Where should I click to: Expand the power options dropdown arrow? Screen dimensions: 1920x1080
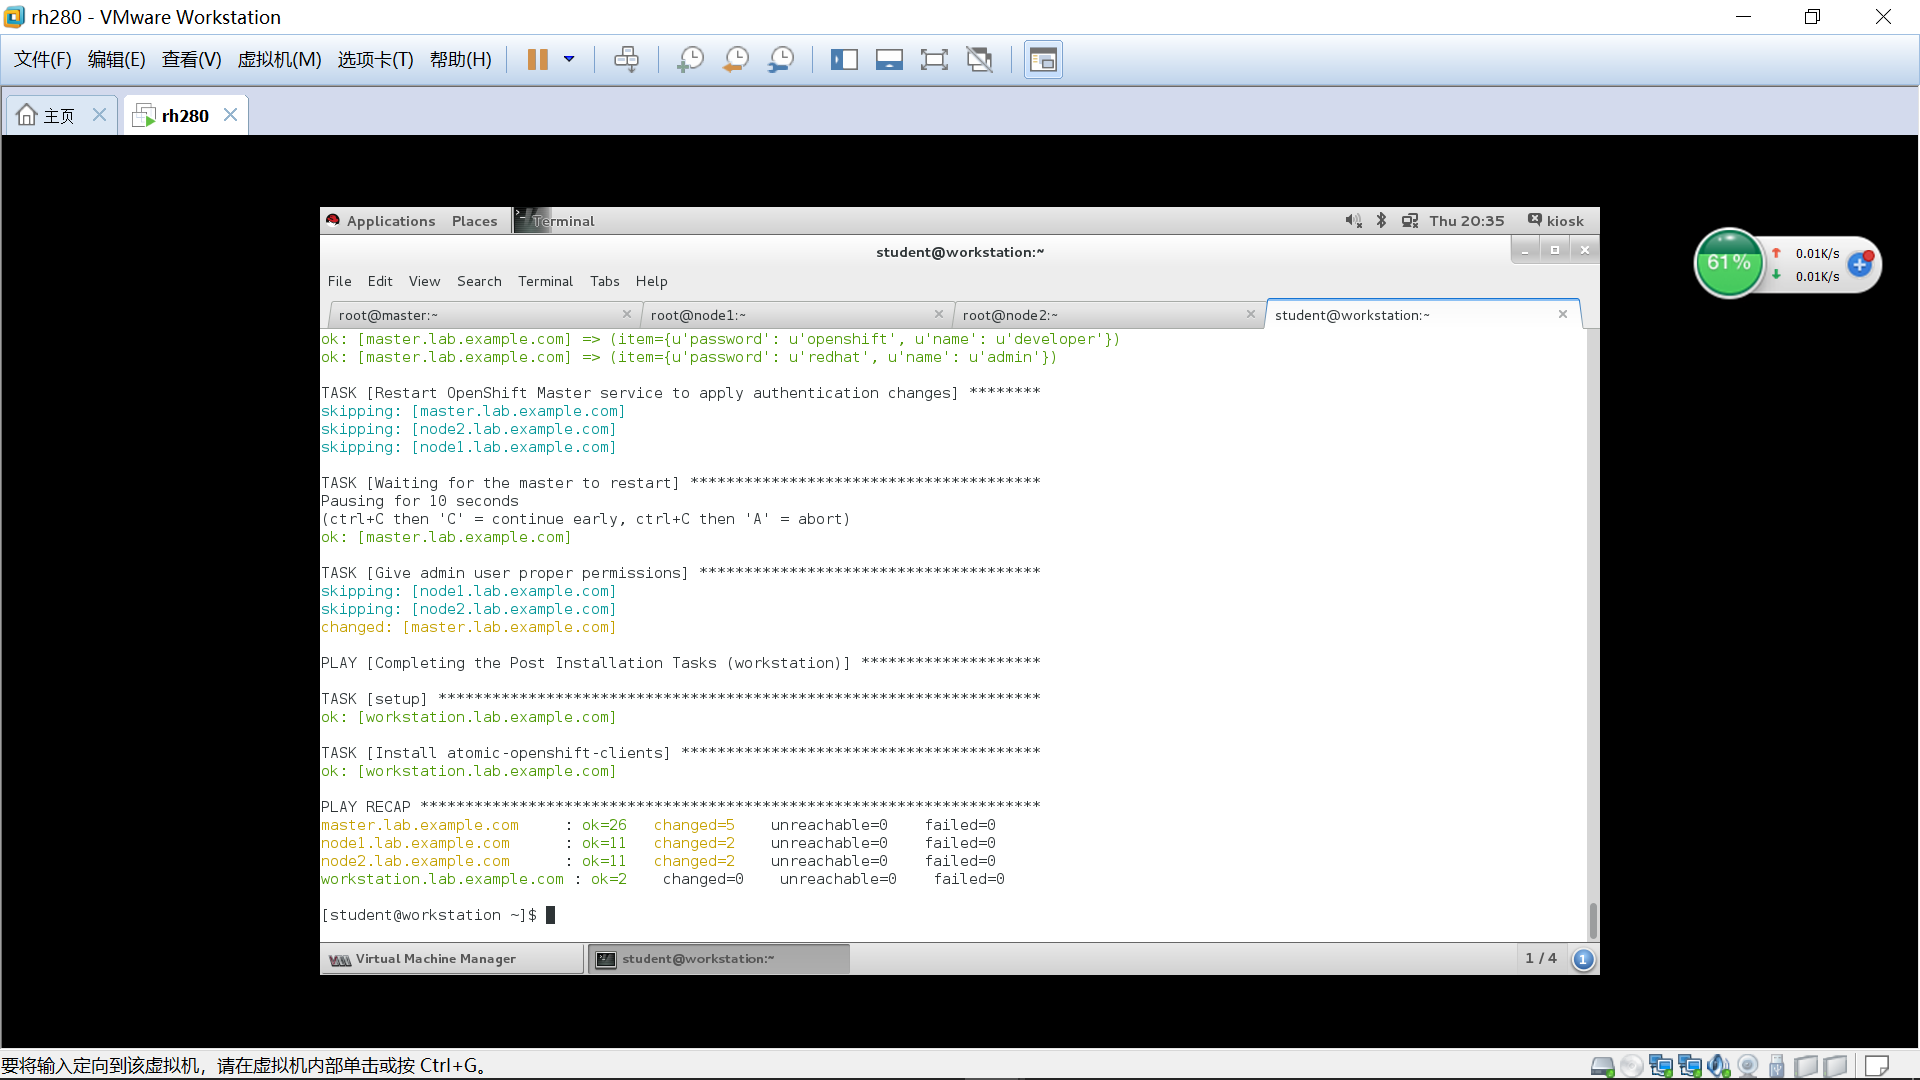click(569, 60)
